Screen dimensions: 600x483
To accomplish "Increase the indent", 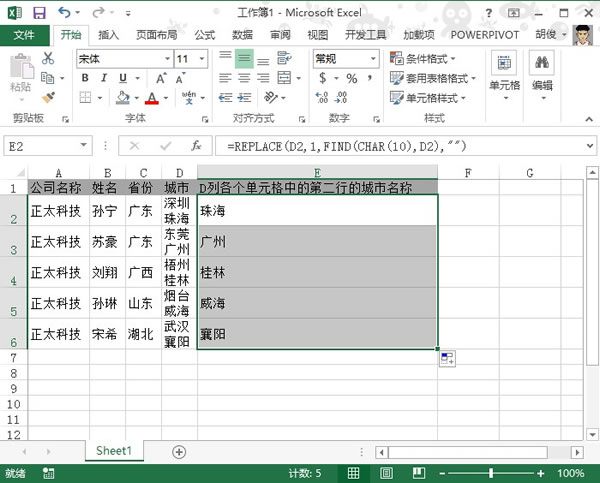I will [x=244, y=98].
